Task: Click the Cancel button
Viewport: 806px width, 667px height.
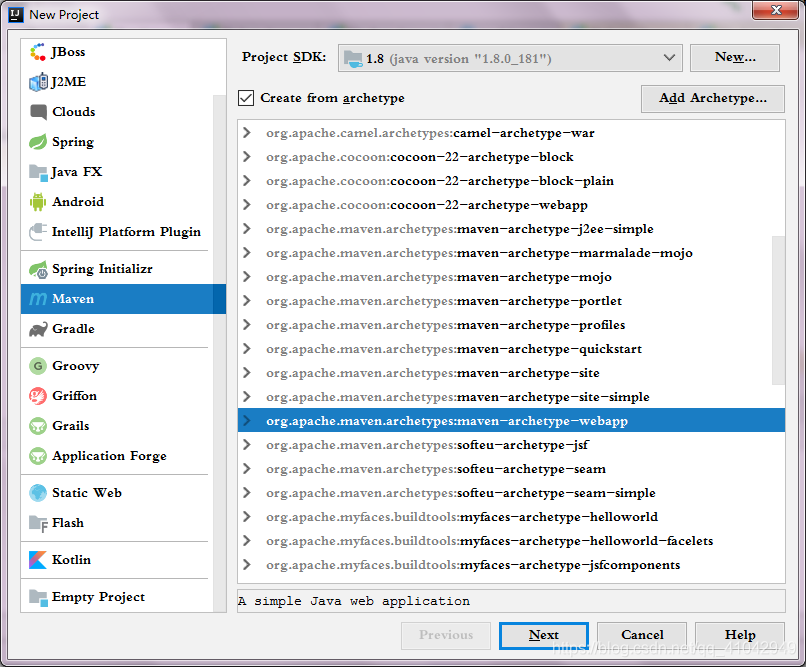Action: click(642, 635)
